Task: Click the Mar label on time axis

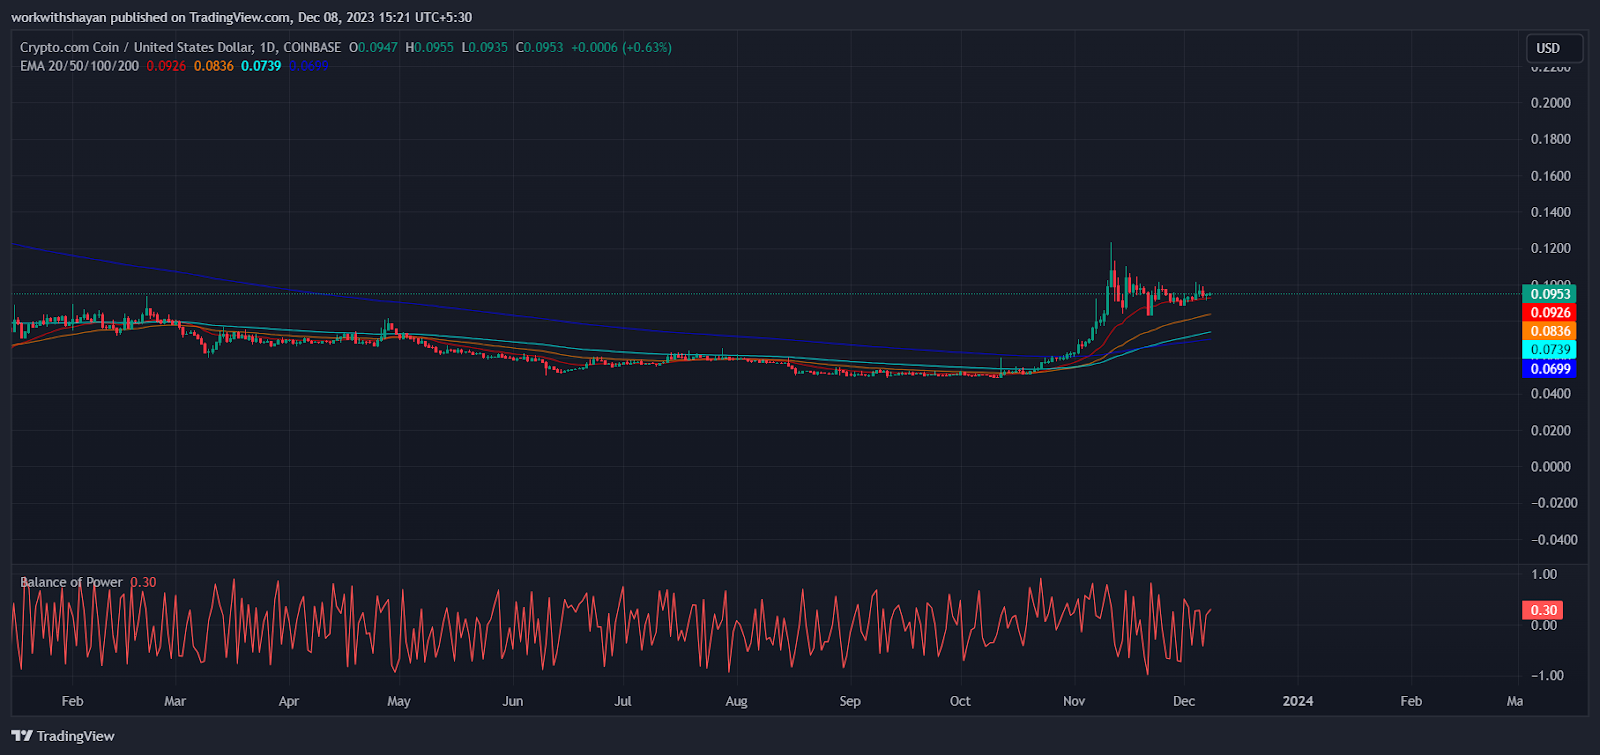Action: coord(175,701)
